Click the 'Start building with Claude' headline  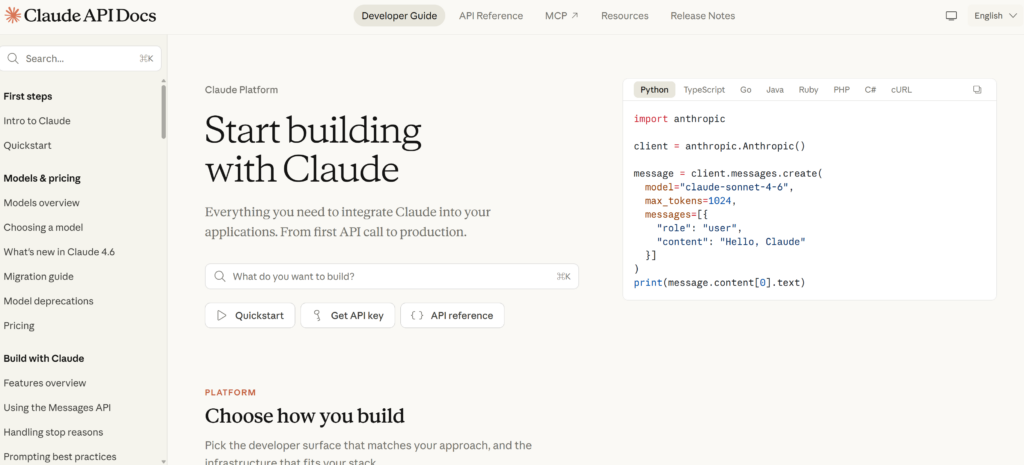point(313,150)
